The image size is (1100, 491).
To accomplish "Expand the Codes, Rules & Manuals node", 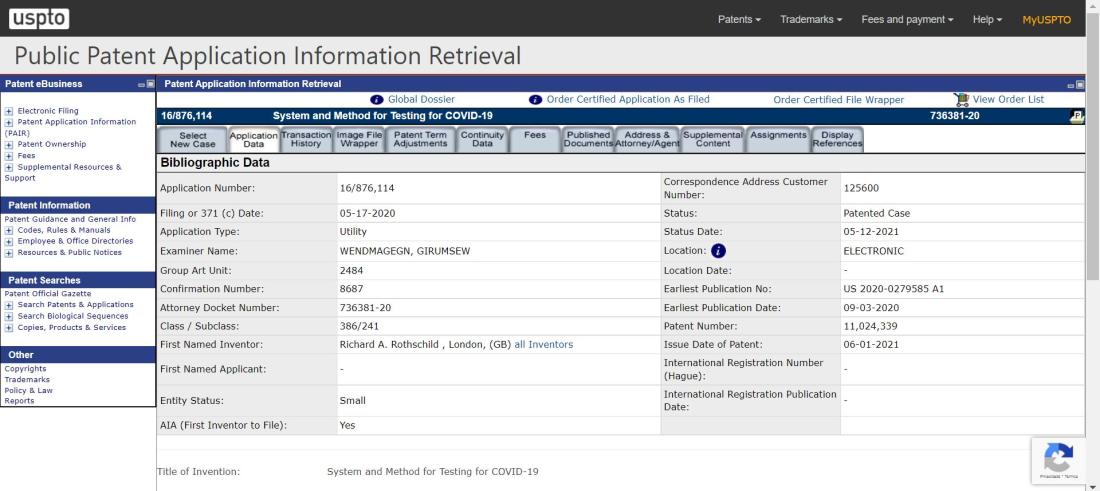I will click(9, 230).
